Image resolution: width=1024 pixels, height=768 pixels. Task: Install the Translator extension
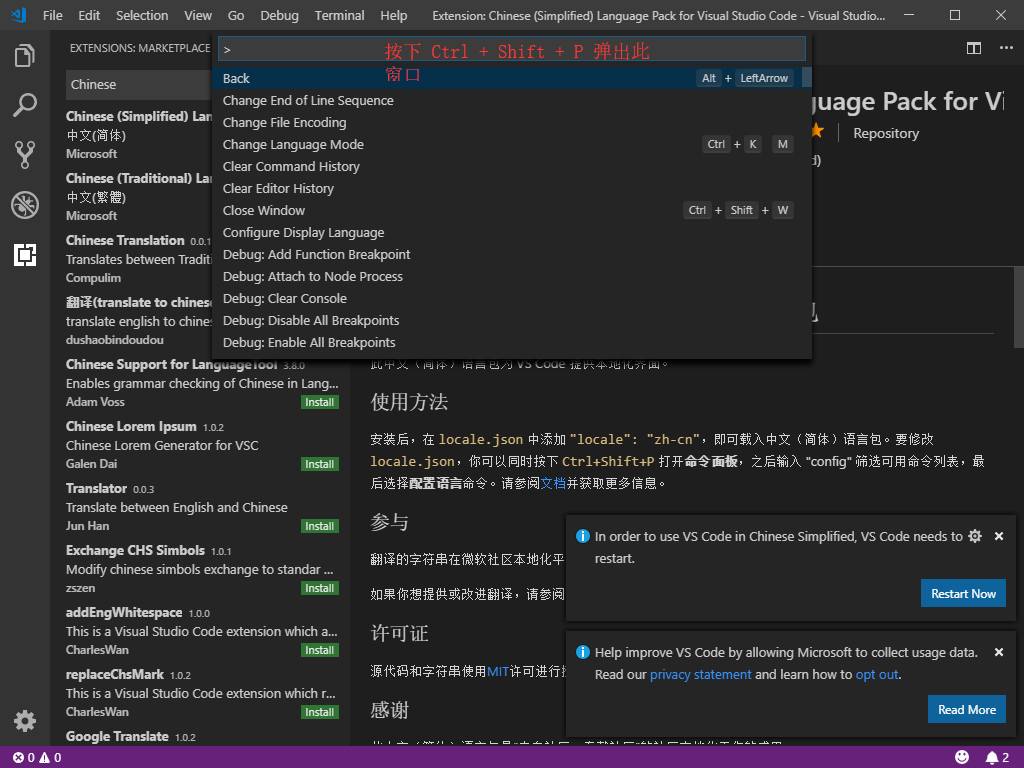coord(319,526)
